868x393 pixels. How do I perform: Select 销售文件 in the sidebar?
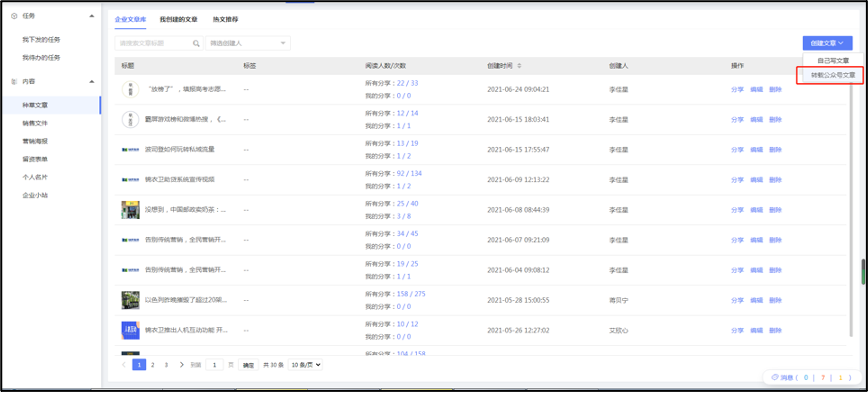coord(35,123)
